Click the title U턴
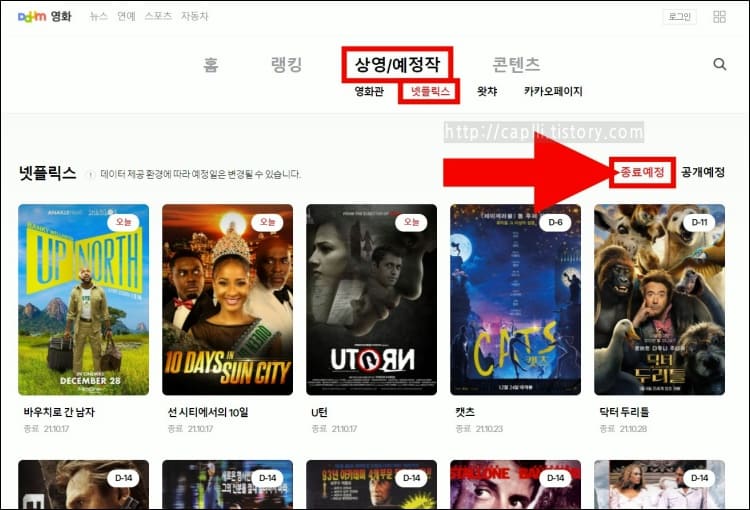The image size is (750, 510). click(x=320, y=412)
